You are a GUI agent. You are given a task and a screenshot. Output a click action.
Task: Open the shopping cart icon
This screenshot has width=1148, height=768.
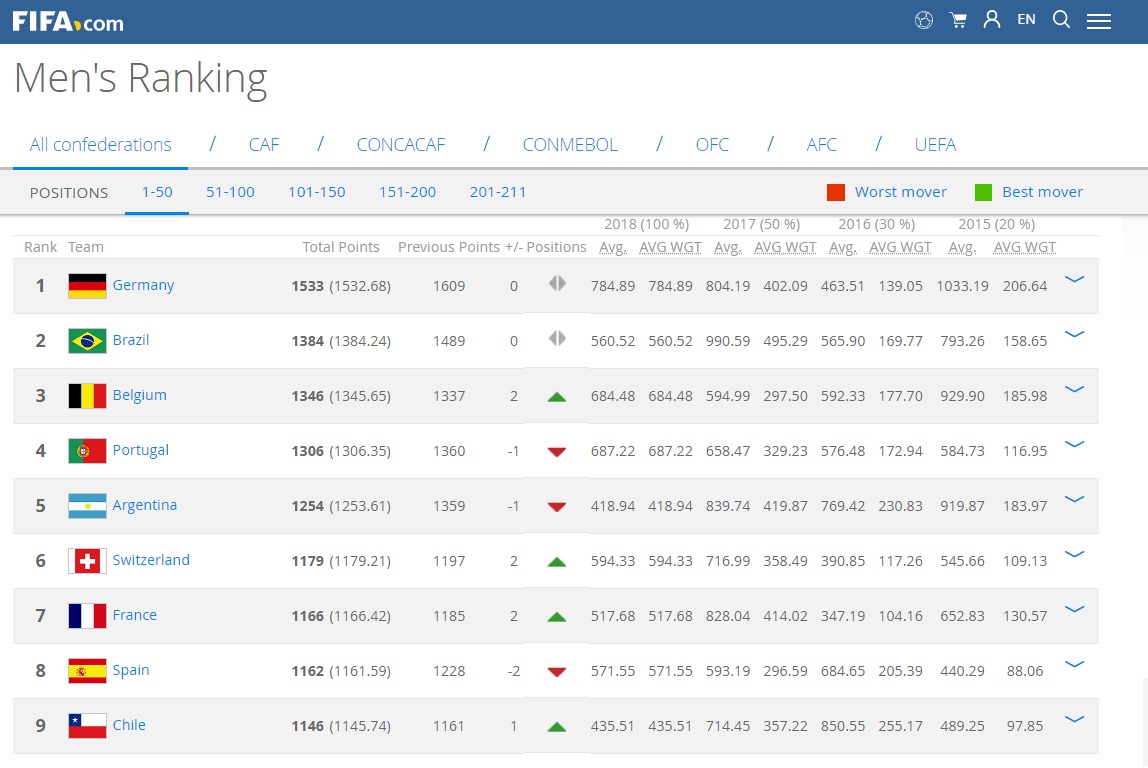(958, 20)
